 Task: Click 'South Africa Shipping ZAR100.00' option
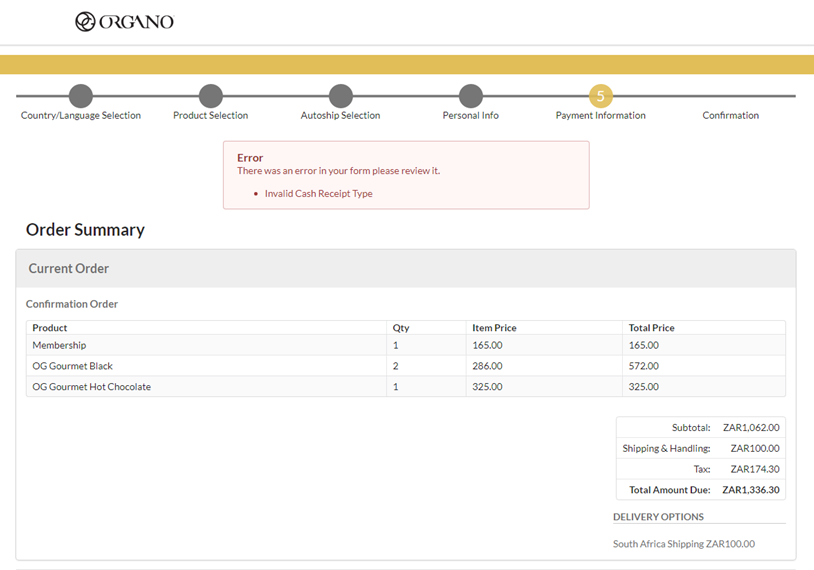(x=684, y=544)
